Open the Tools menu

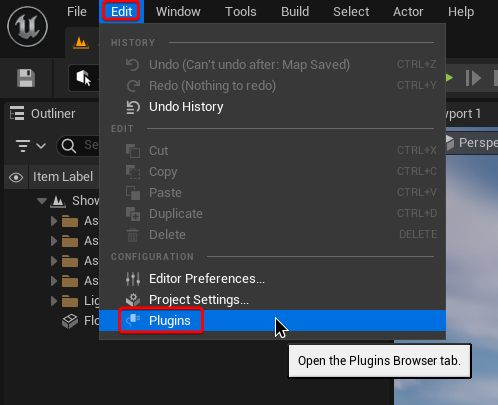coord(241,12)
